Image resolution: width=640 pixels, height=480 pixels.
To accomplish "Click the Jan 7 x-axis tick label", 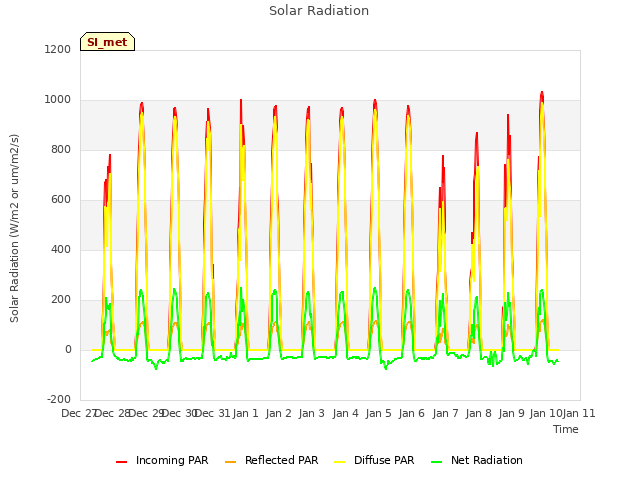I will [x=445, y=413].
